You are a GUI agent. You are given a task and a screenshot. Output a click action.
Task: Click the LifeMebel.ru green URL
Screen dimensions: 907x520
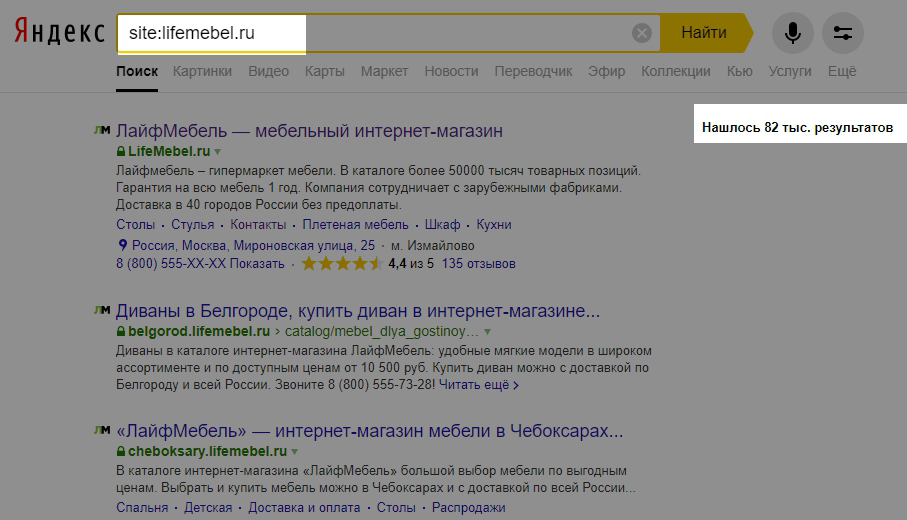coord(169,151)
